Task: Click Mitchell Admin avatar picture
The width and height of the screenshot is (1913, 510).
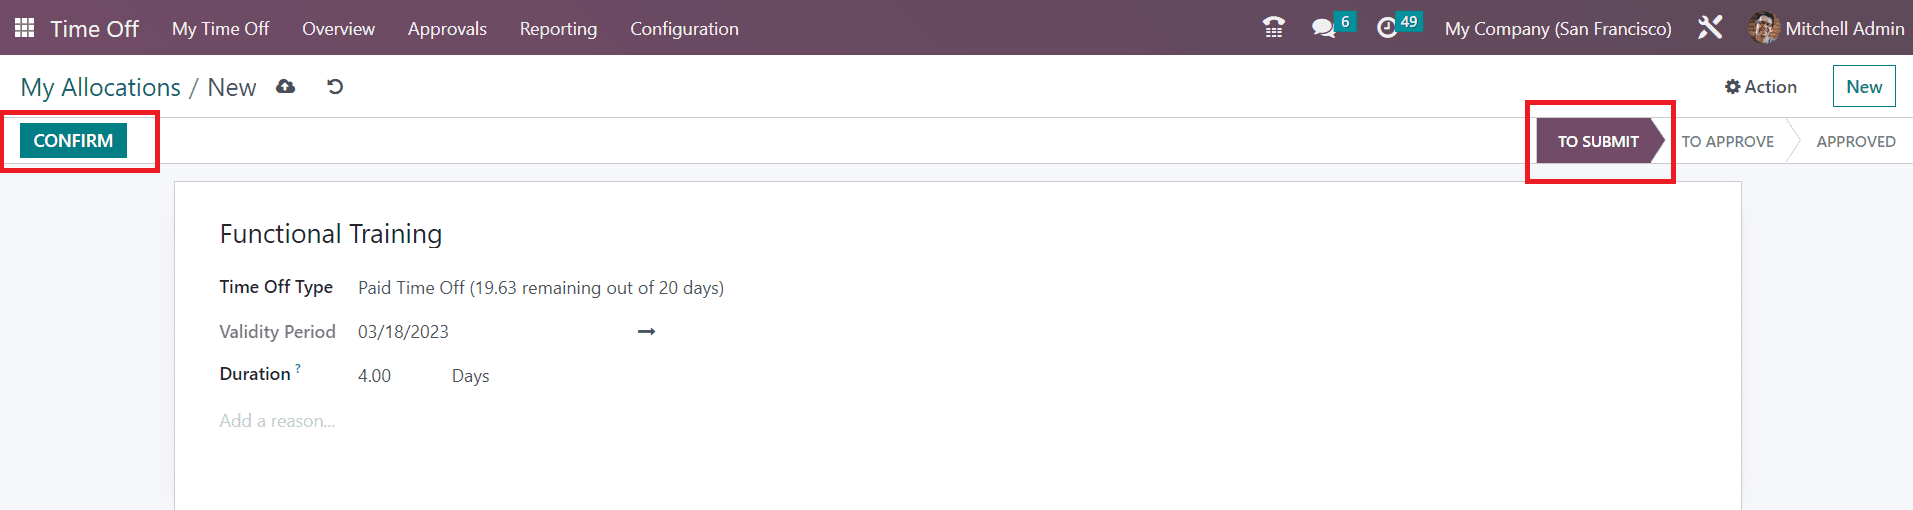Action: point(1763,28)
